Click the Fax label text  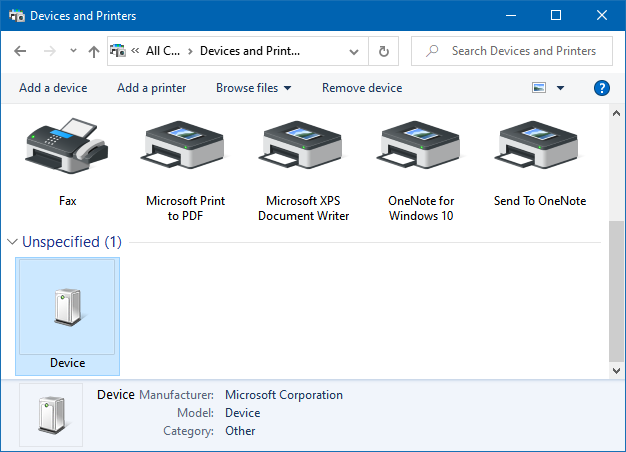[67, 200]
